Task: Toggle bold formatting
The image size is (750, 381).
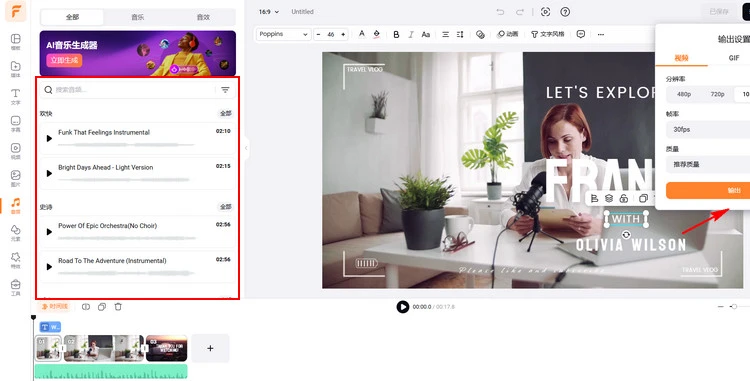Action: (396, 34)
